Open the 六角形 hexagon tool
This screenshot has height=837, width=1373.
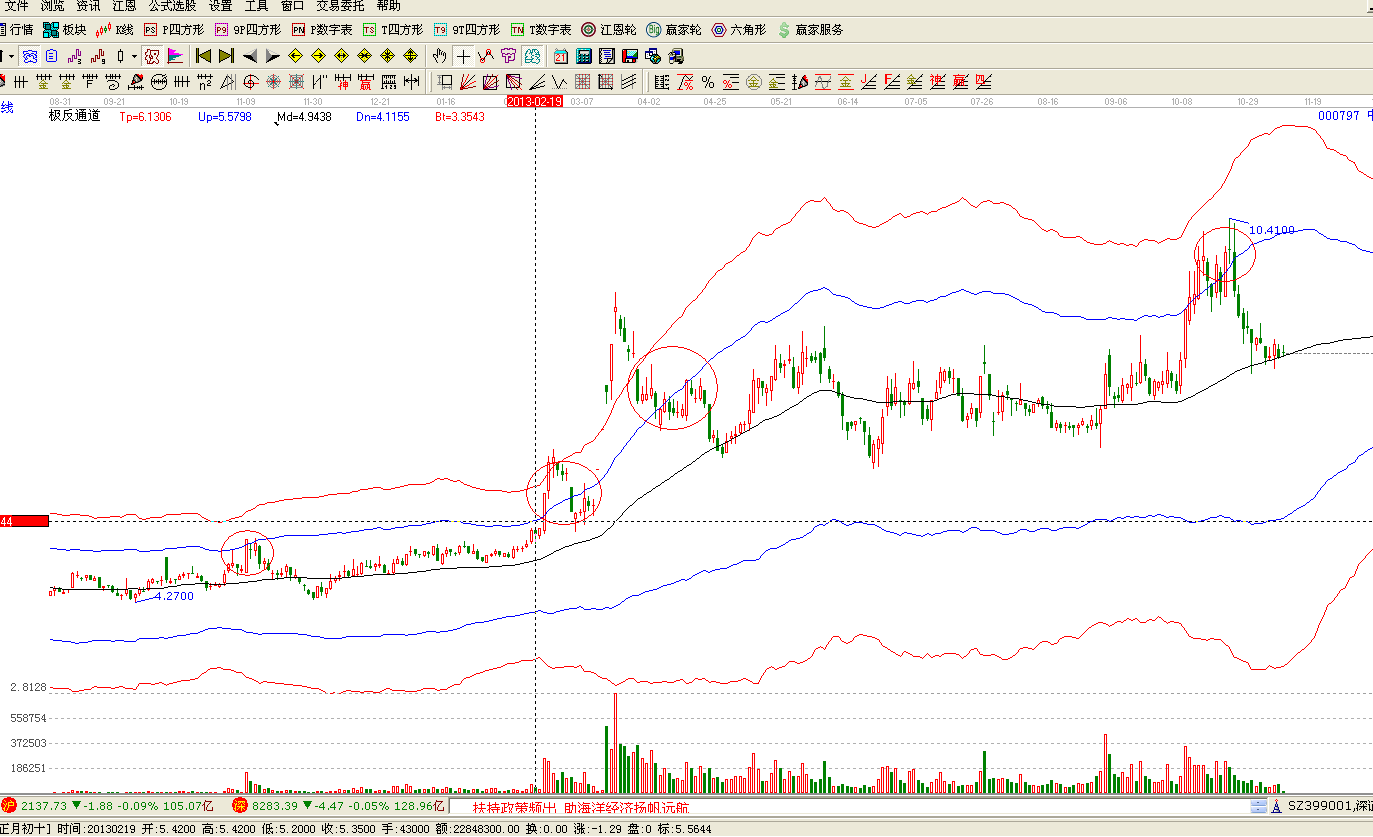pos(738,30)
